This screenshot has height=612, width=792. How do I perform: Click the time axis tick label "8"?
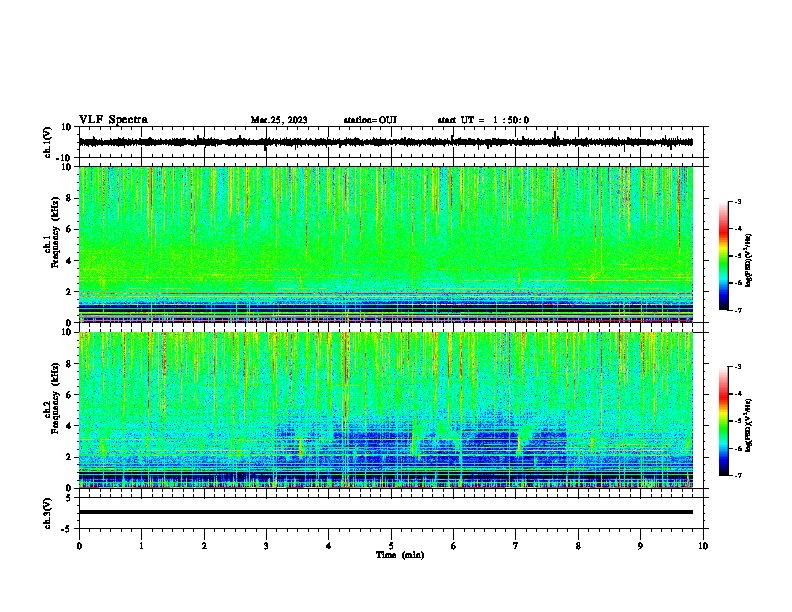pos(578,546)
